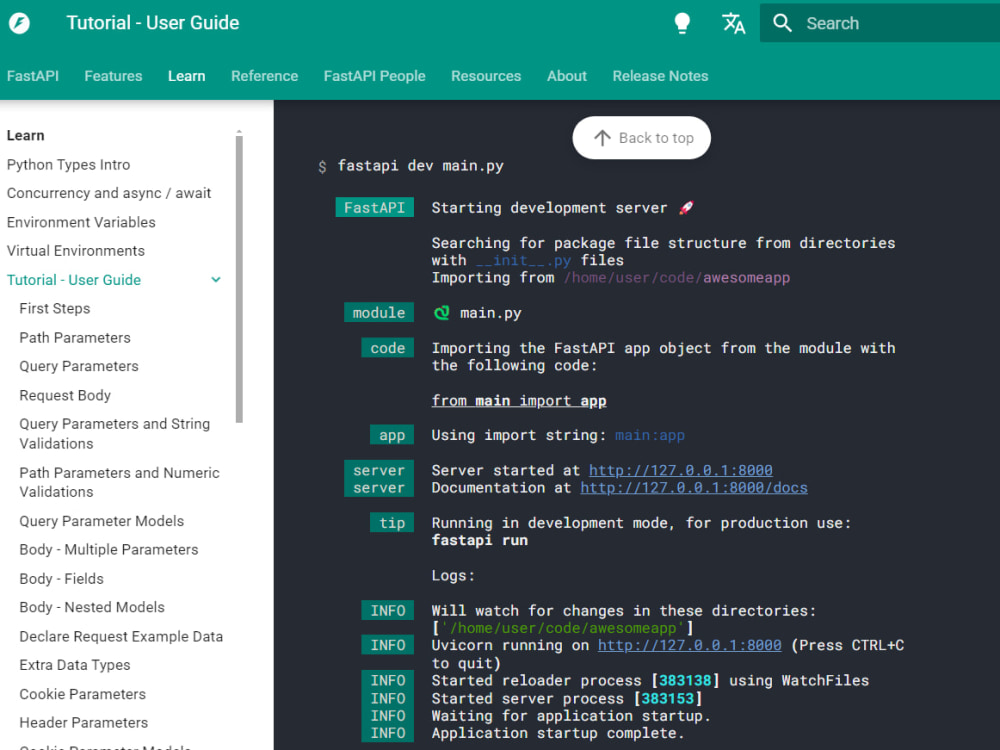Click the 'fastapi dev main.py' command text
This screenshot has height=750, width=1000.
pyautogui.click(x=420, y=166)
